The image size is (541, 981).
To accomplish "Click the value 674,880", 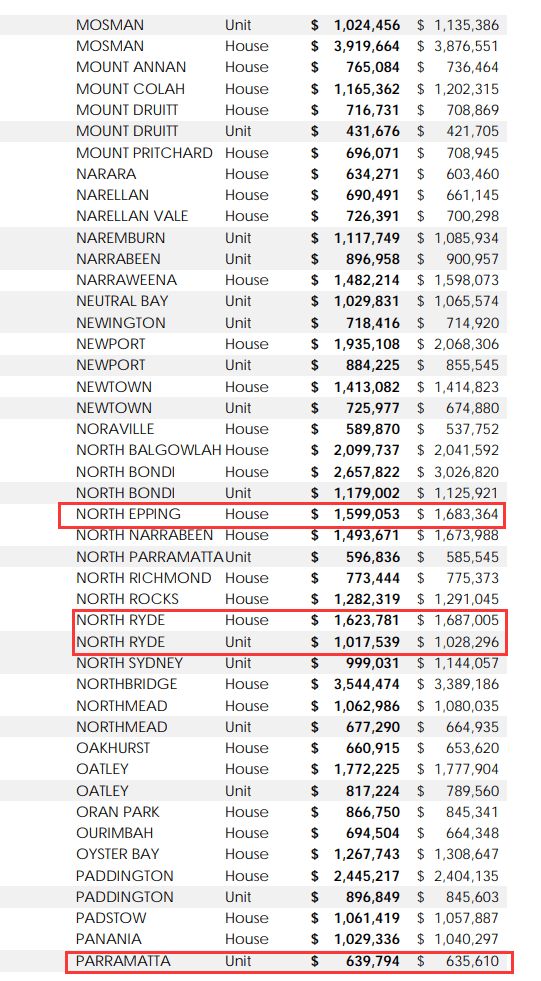I will (x=473, y=409).
